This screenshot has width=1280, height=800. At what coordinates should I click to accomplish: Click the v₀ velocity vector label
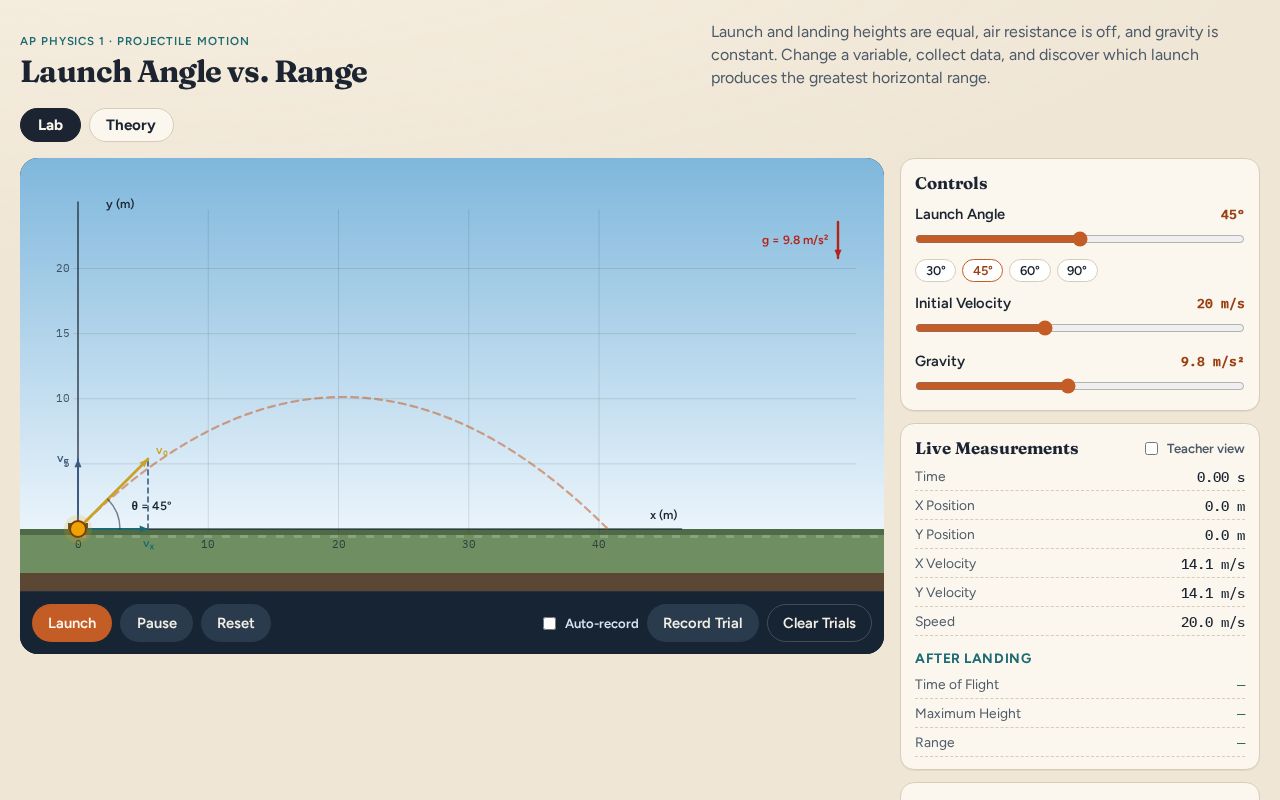pyautogui.click(x=161, y=452)
